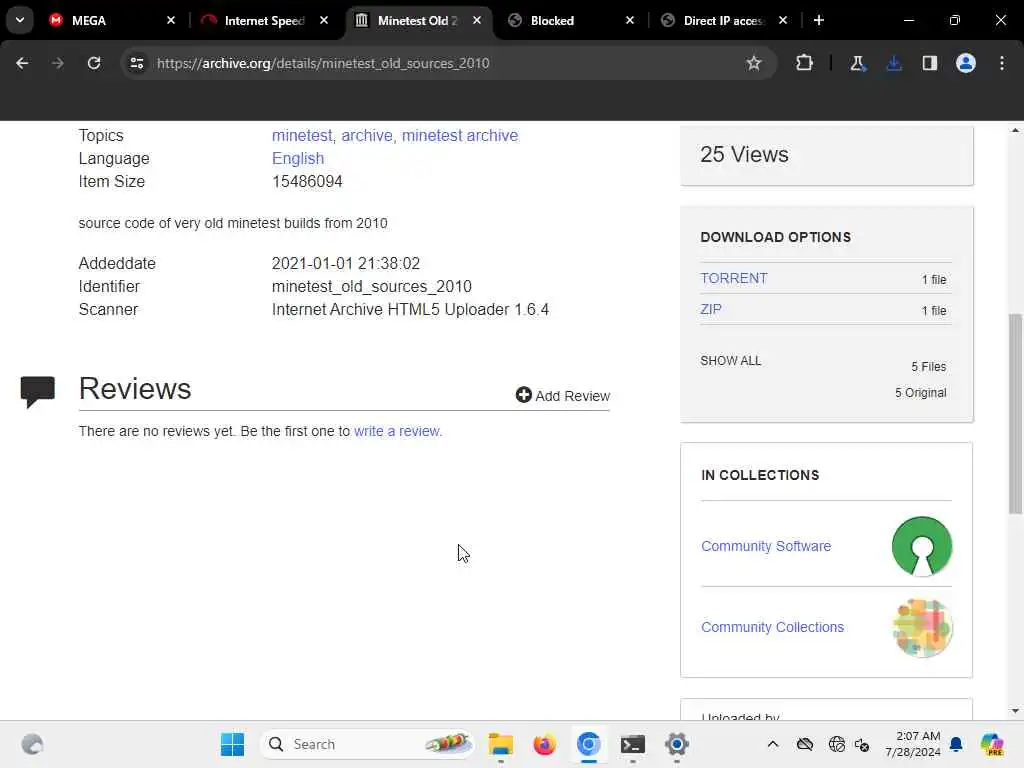The image size is (1024, 768).
Task: Open the Community Software collection link
Action: point(766,546)
